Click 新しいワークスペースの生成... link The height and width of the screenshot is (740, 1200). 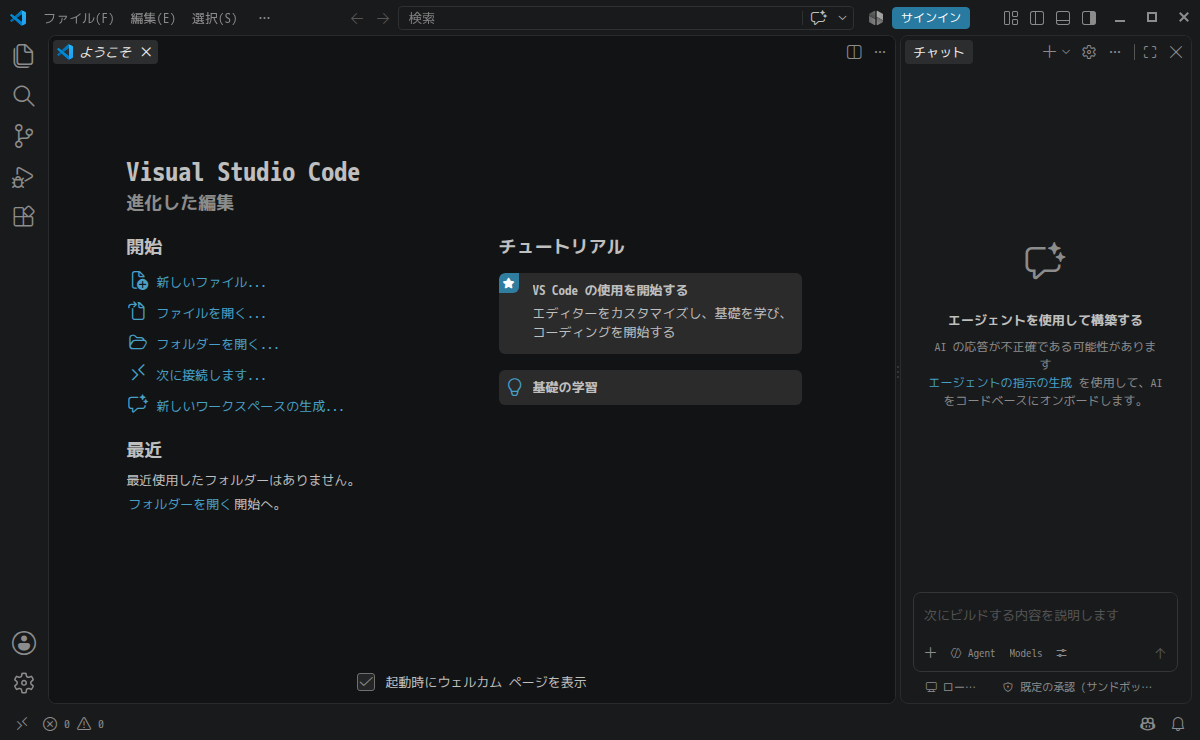pos(250,406)
